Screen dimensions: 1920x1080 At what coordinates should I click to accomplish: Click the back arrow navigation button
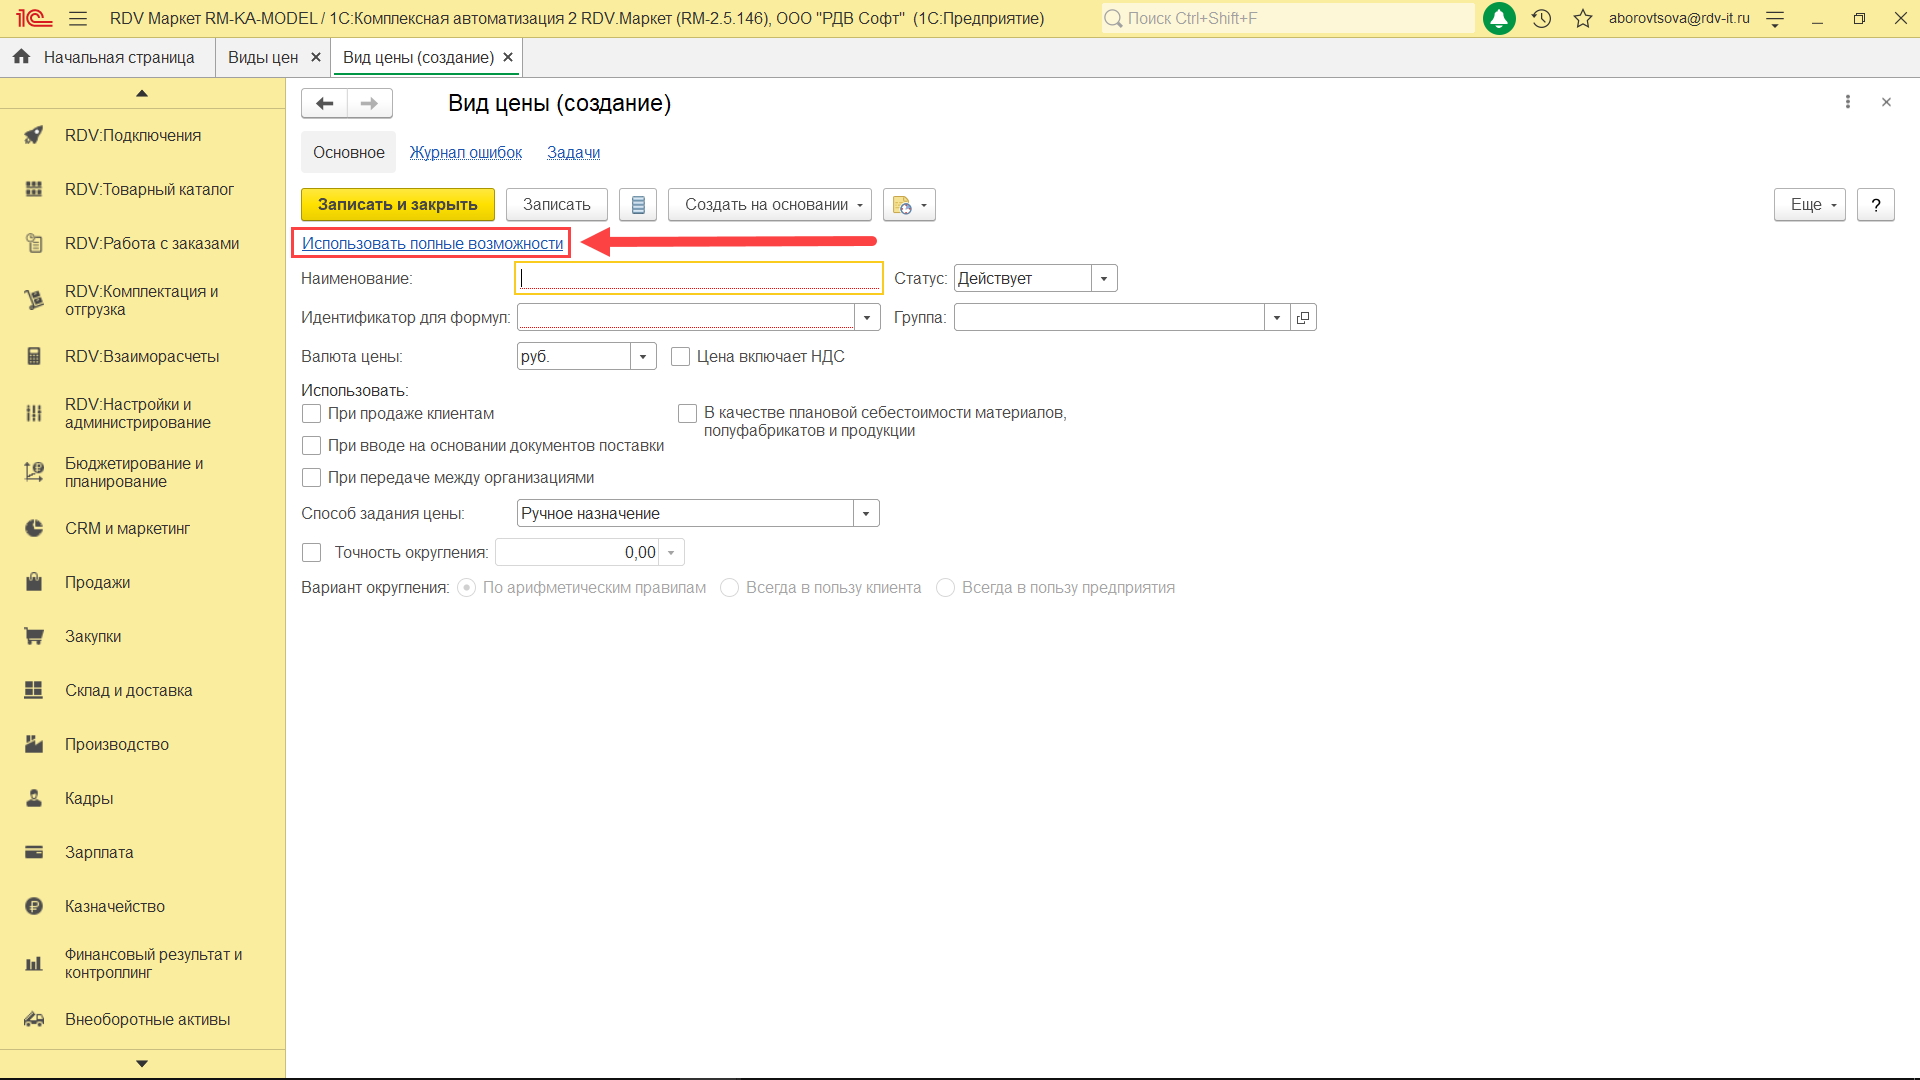click(x=324, y=103)
